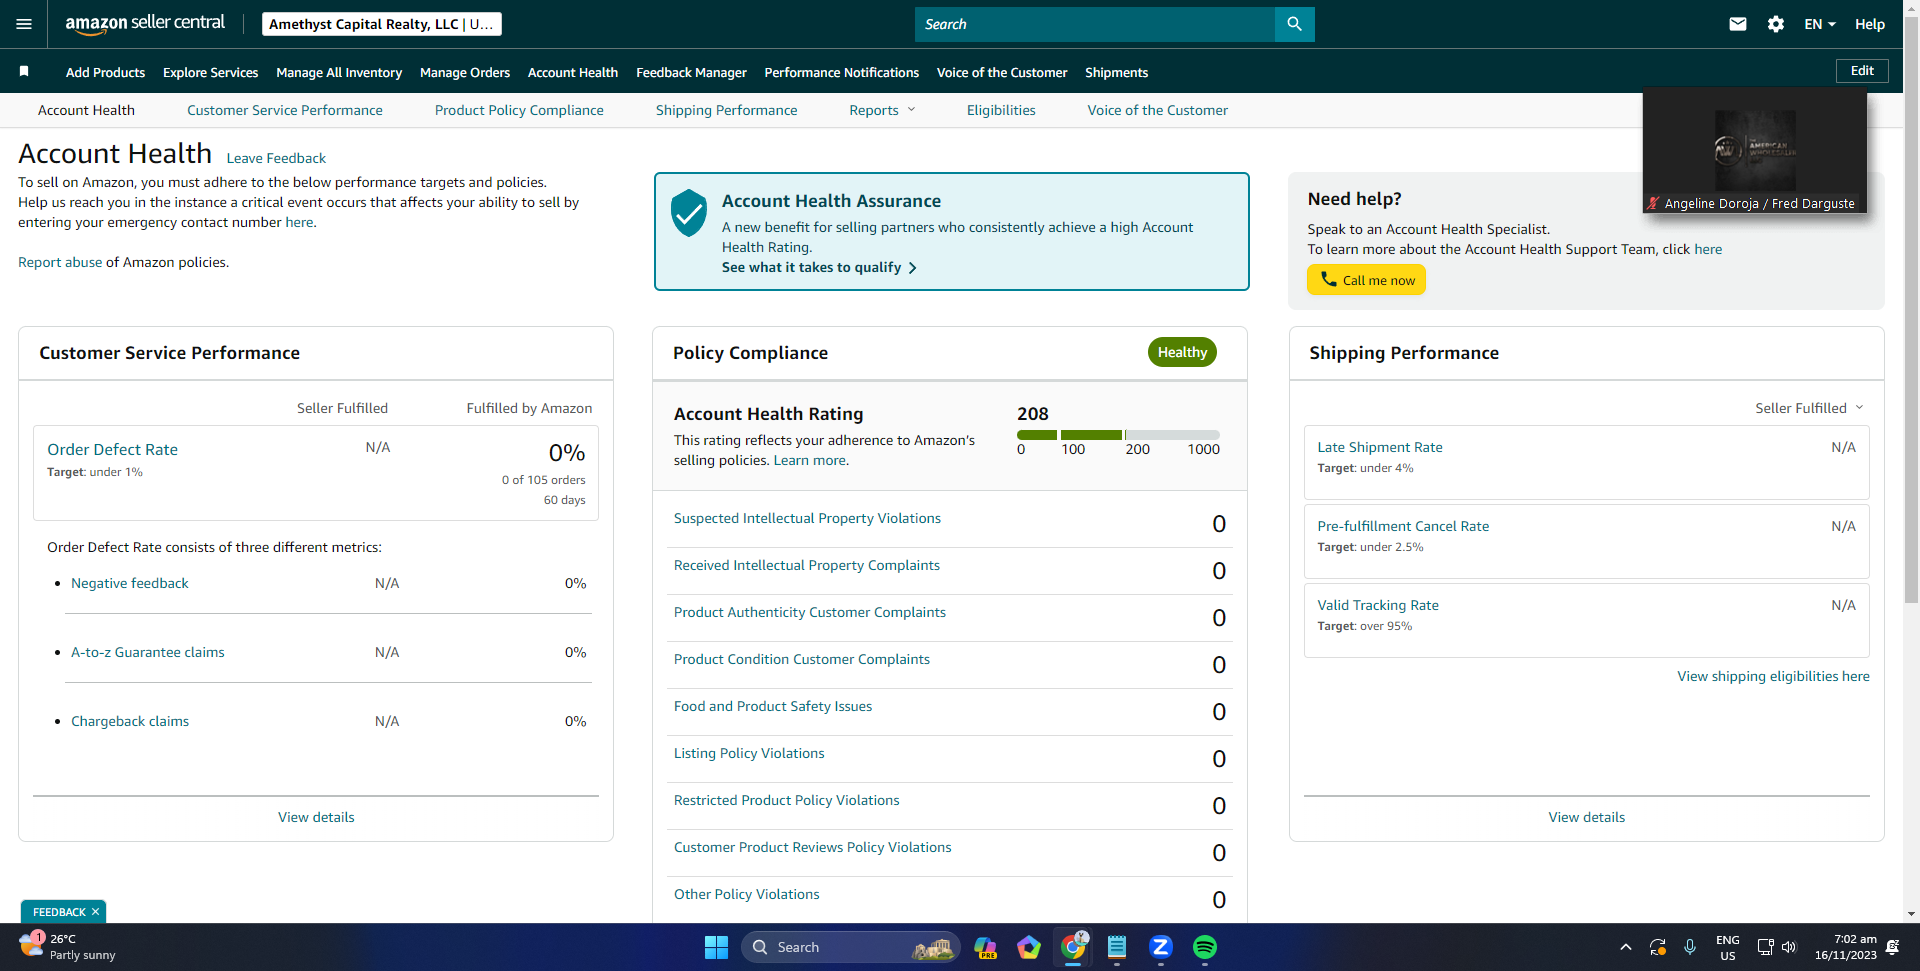Viewport: 1920px width, 971px height.
Task: Click the Angeline Doroja video thumbnail
Action: click(x=1755, y=151)
